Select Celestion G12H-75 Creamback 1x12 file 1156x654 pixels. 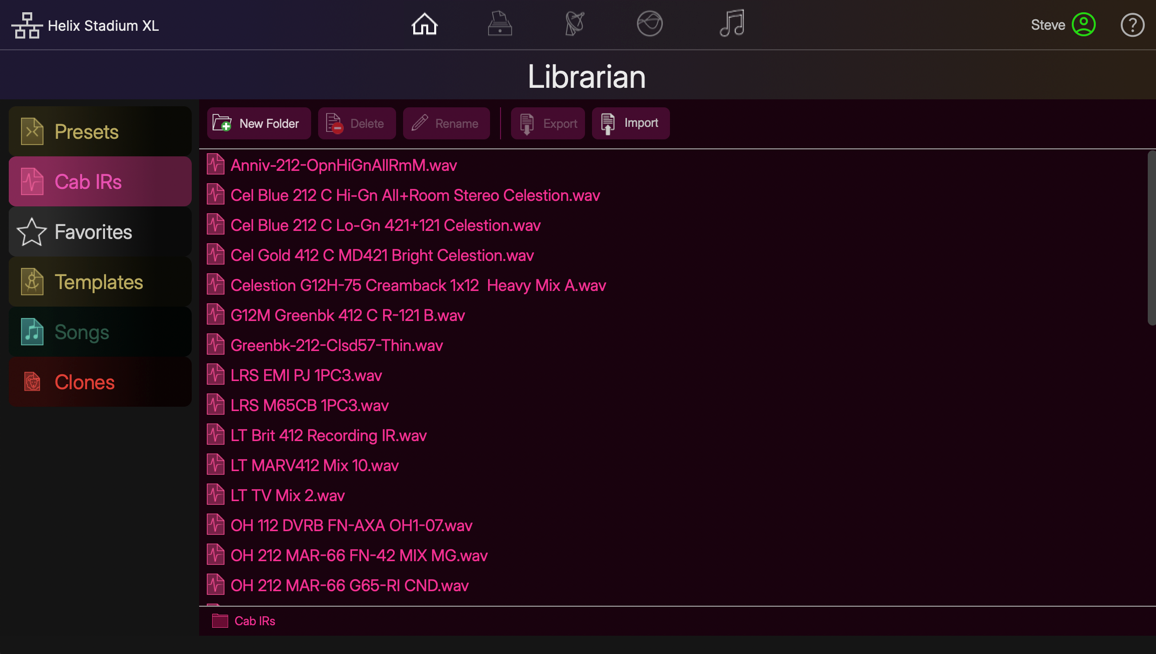(418, 285)
